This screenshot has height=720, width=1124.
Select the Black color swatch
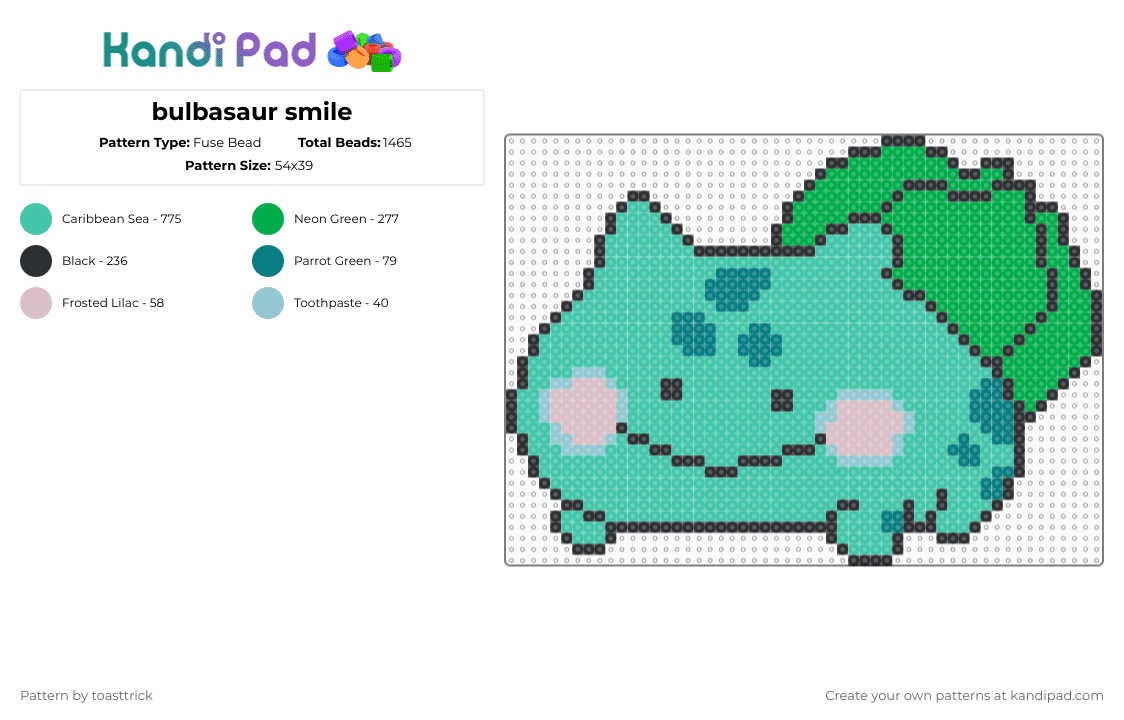click(x=36, y=261)
